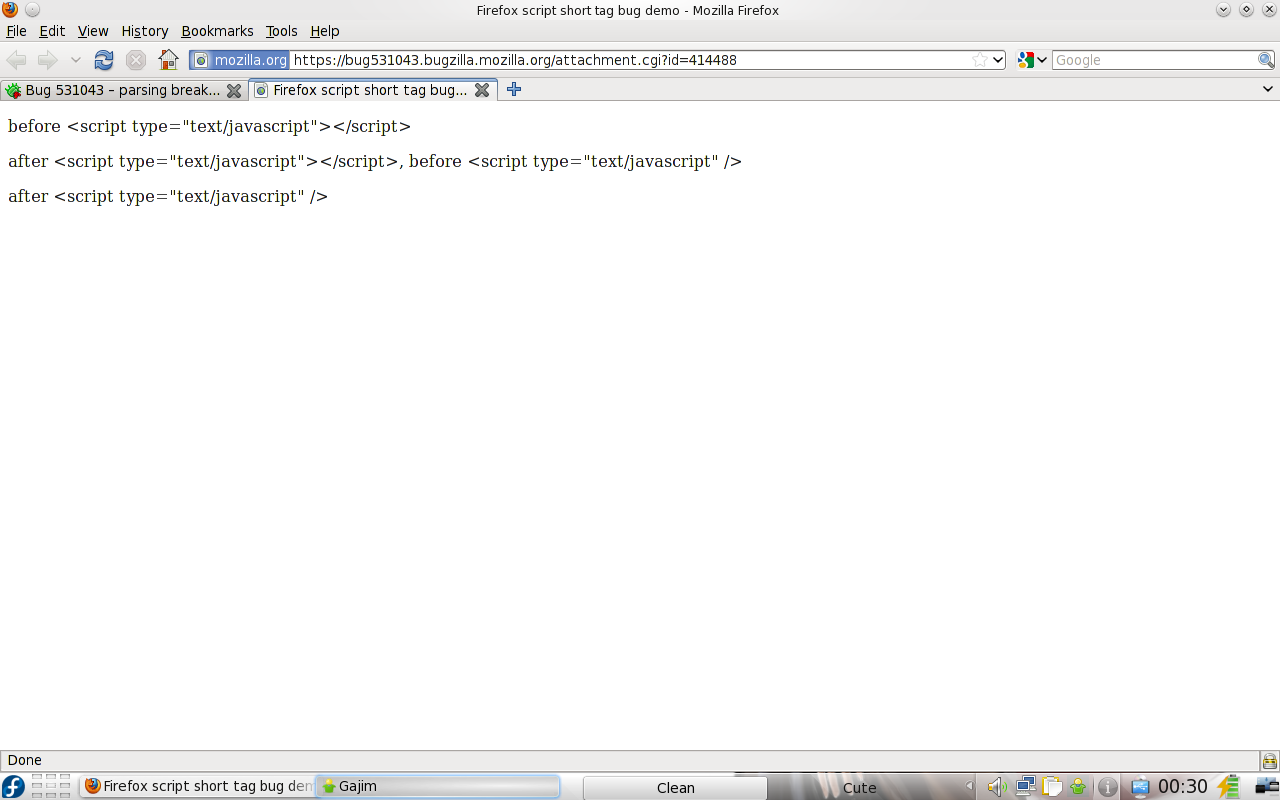Image resolution: width=1280 pixels, height=800 pixels.
Task: Click the search magnifier icon
Action: (1266, 60)
